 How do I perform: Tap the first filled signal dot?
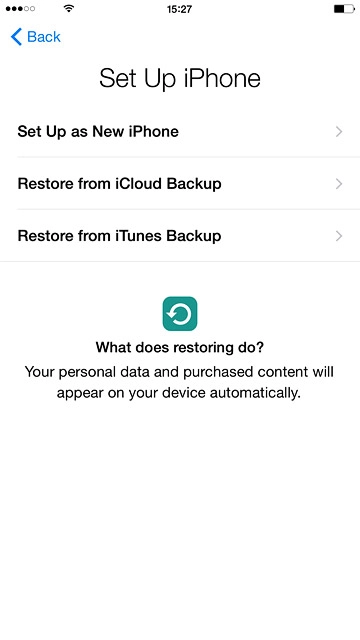pyautogui.click(x=8, y=9)
